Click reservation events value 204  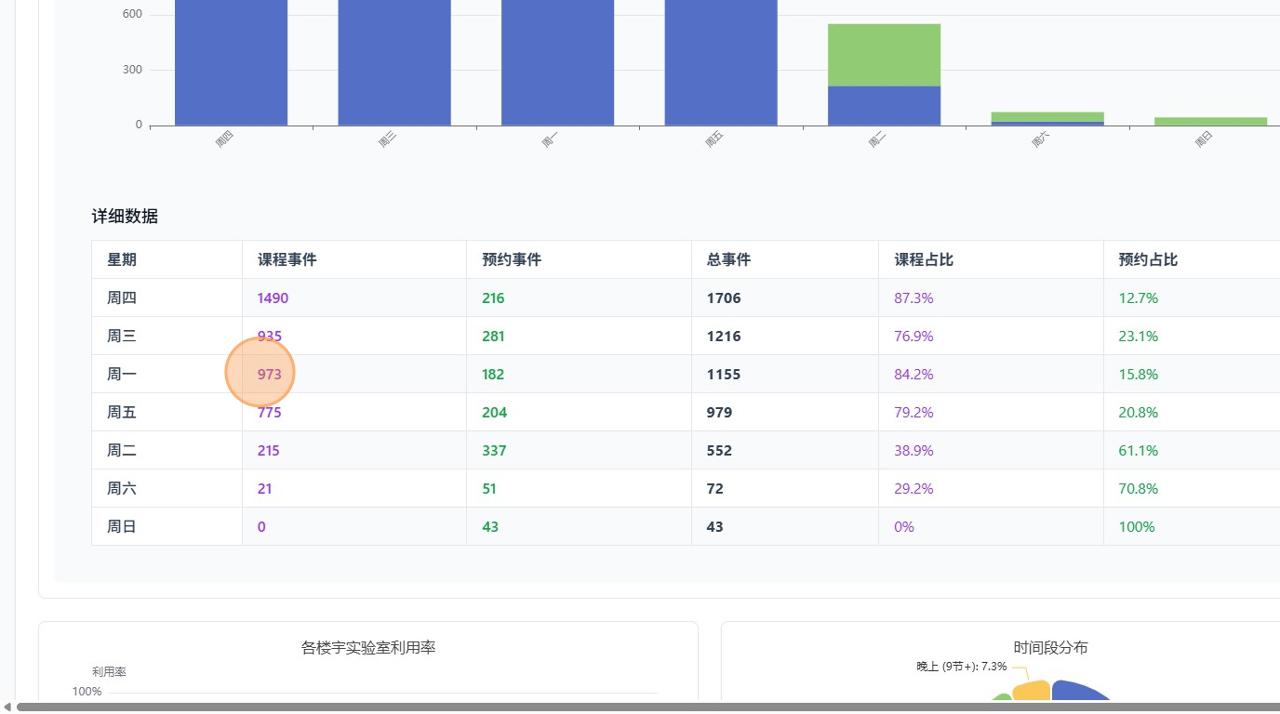click(494, 412)
